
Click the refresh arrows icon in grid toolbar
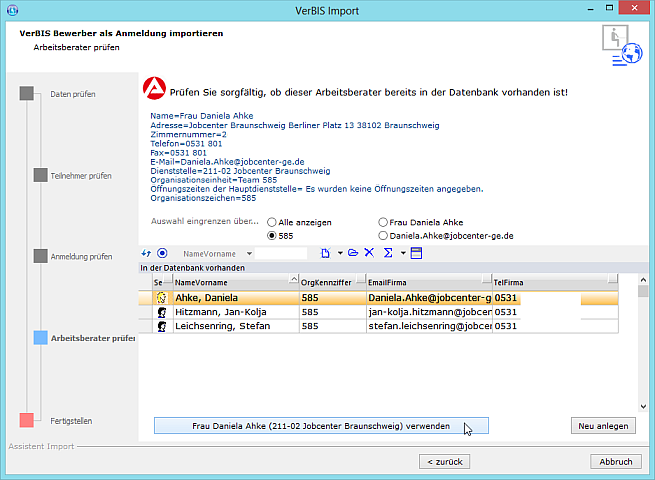tap(146, 253)
